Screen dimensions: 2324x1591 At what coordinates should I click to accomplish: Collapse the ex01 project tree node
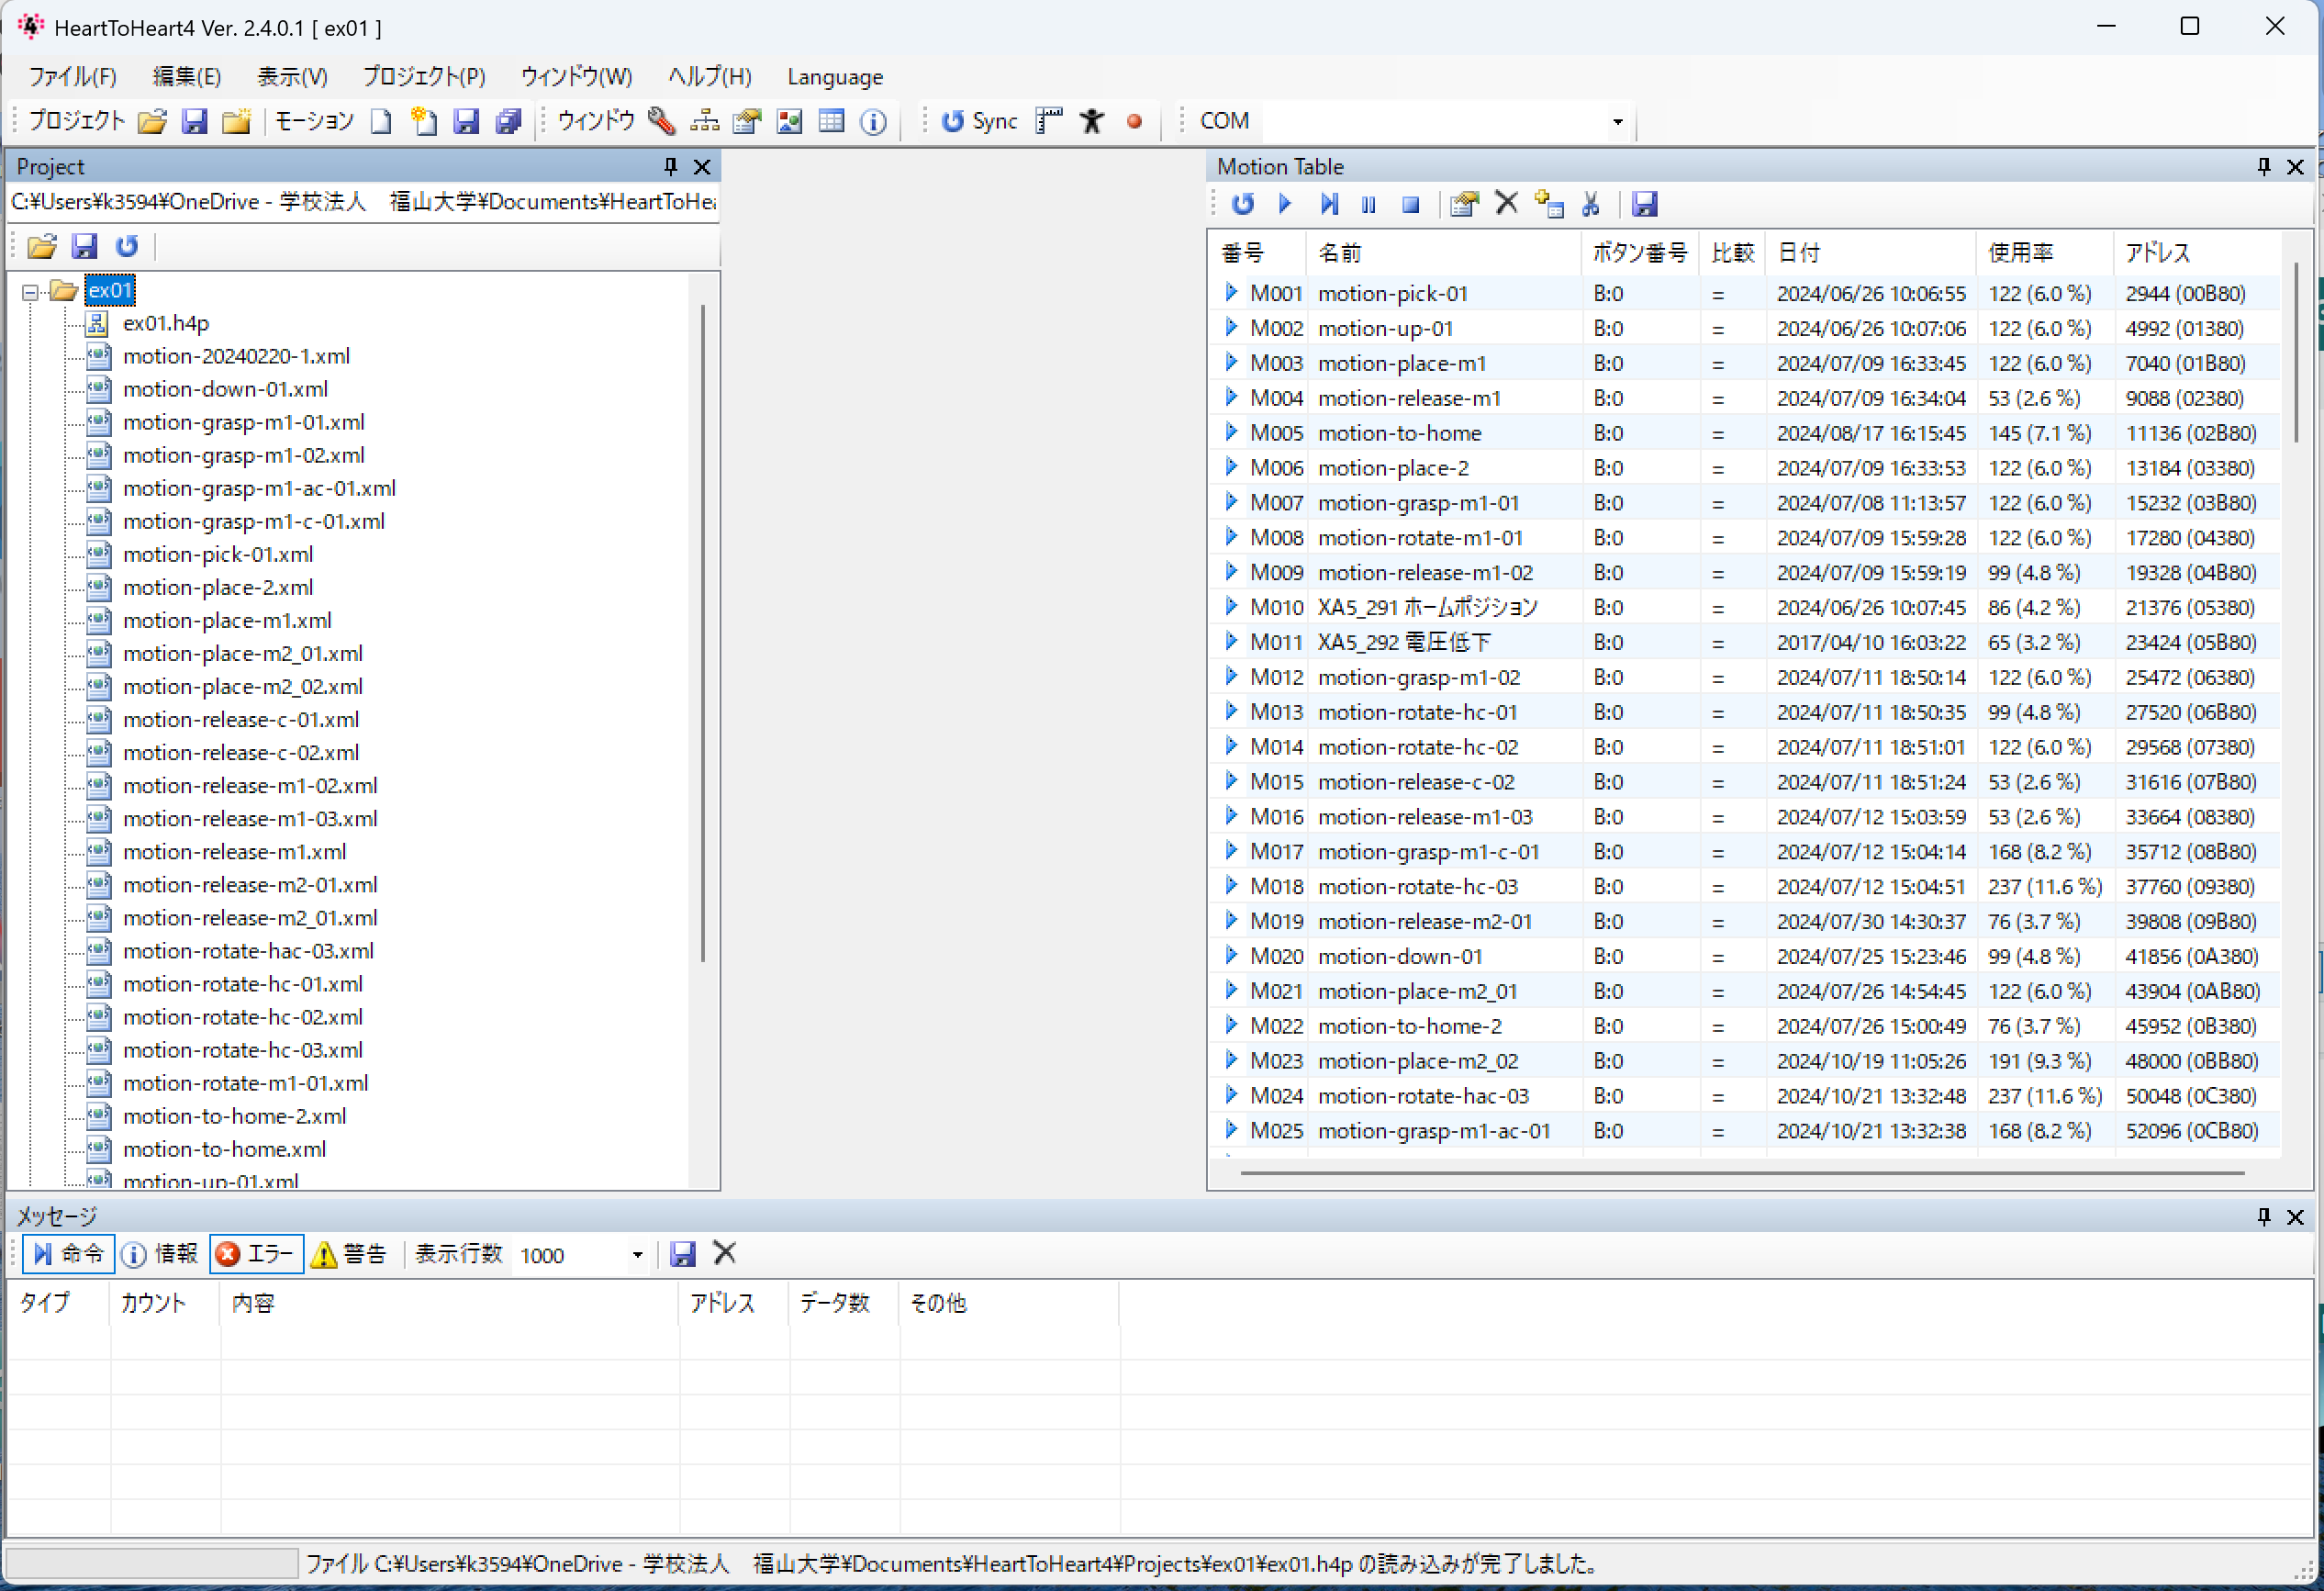(x=30, y=292)
